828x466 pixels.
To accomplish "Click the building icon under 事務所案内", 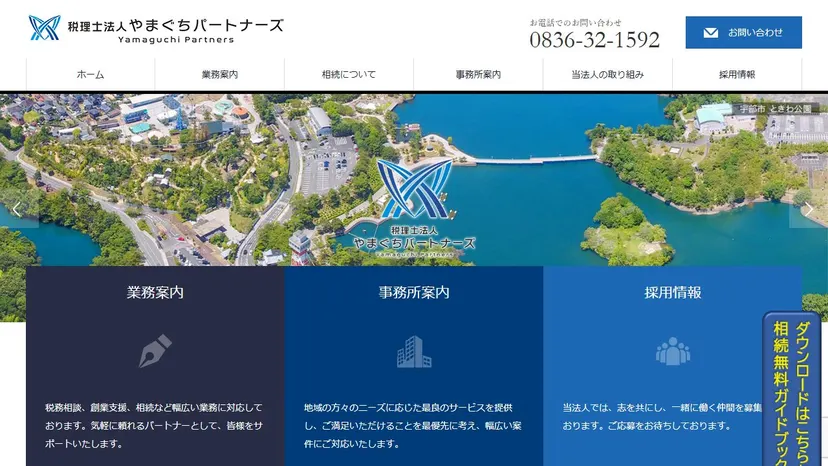I will 414,352.
